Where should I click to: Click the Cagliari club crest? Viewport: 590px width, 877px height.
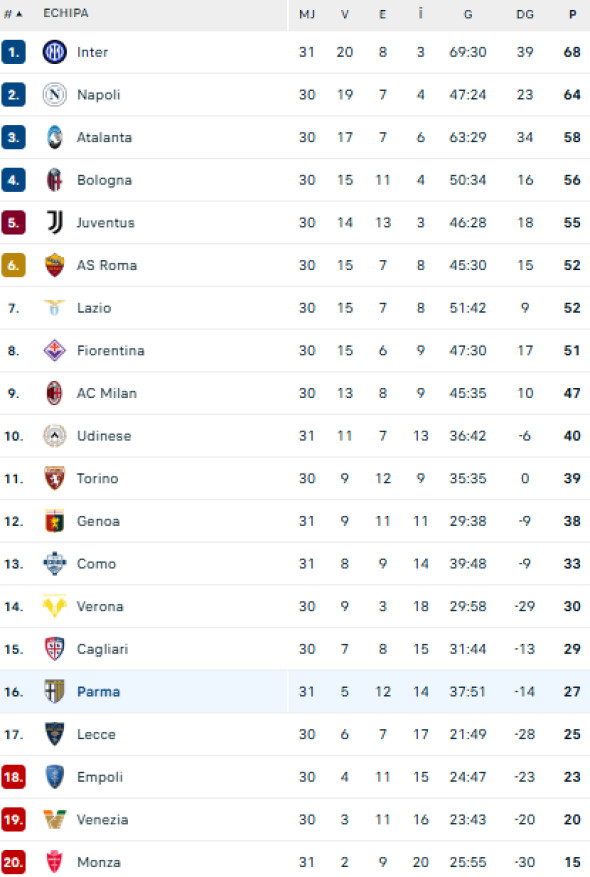click(x=53, y=649)
